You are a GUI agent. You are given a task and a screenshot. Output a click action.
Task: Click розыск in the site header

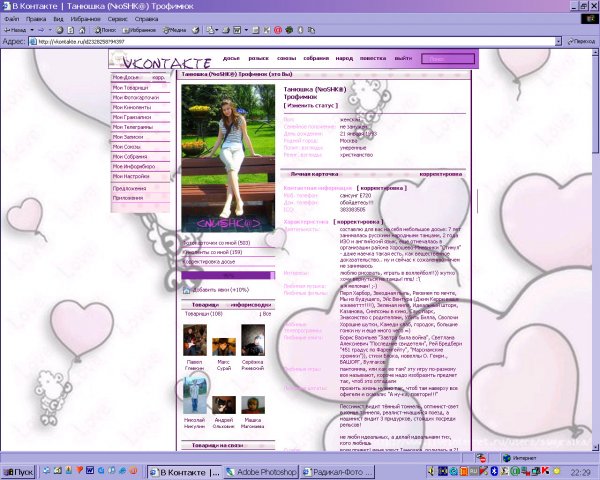(258, 58)
